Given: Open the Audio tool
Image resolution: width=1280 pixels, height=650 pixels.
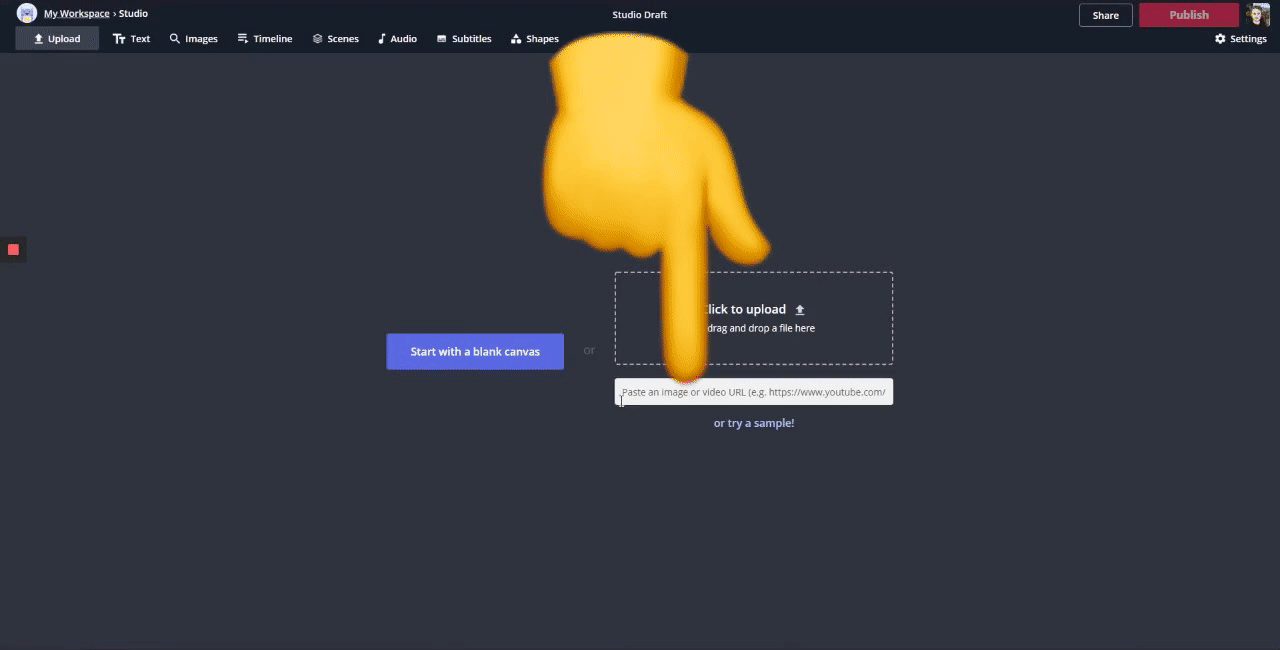Looking at the screenshot, I should click(397, 39).
